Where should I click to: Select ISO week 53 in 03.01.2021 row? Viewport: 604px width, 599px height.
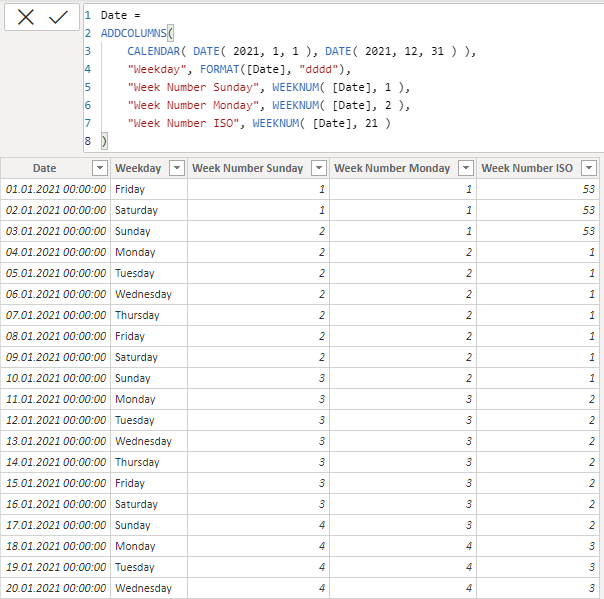coord(538,231)
